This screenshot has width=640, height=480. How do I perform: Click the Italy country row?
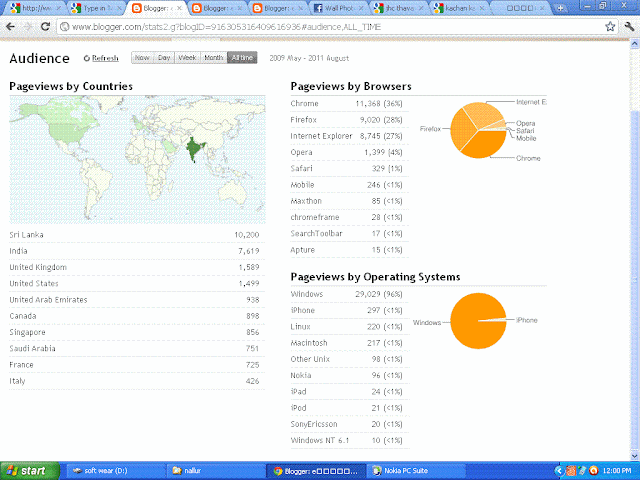[137, 381]
